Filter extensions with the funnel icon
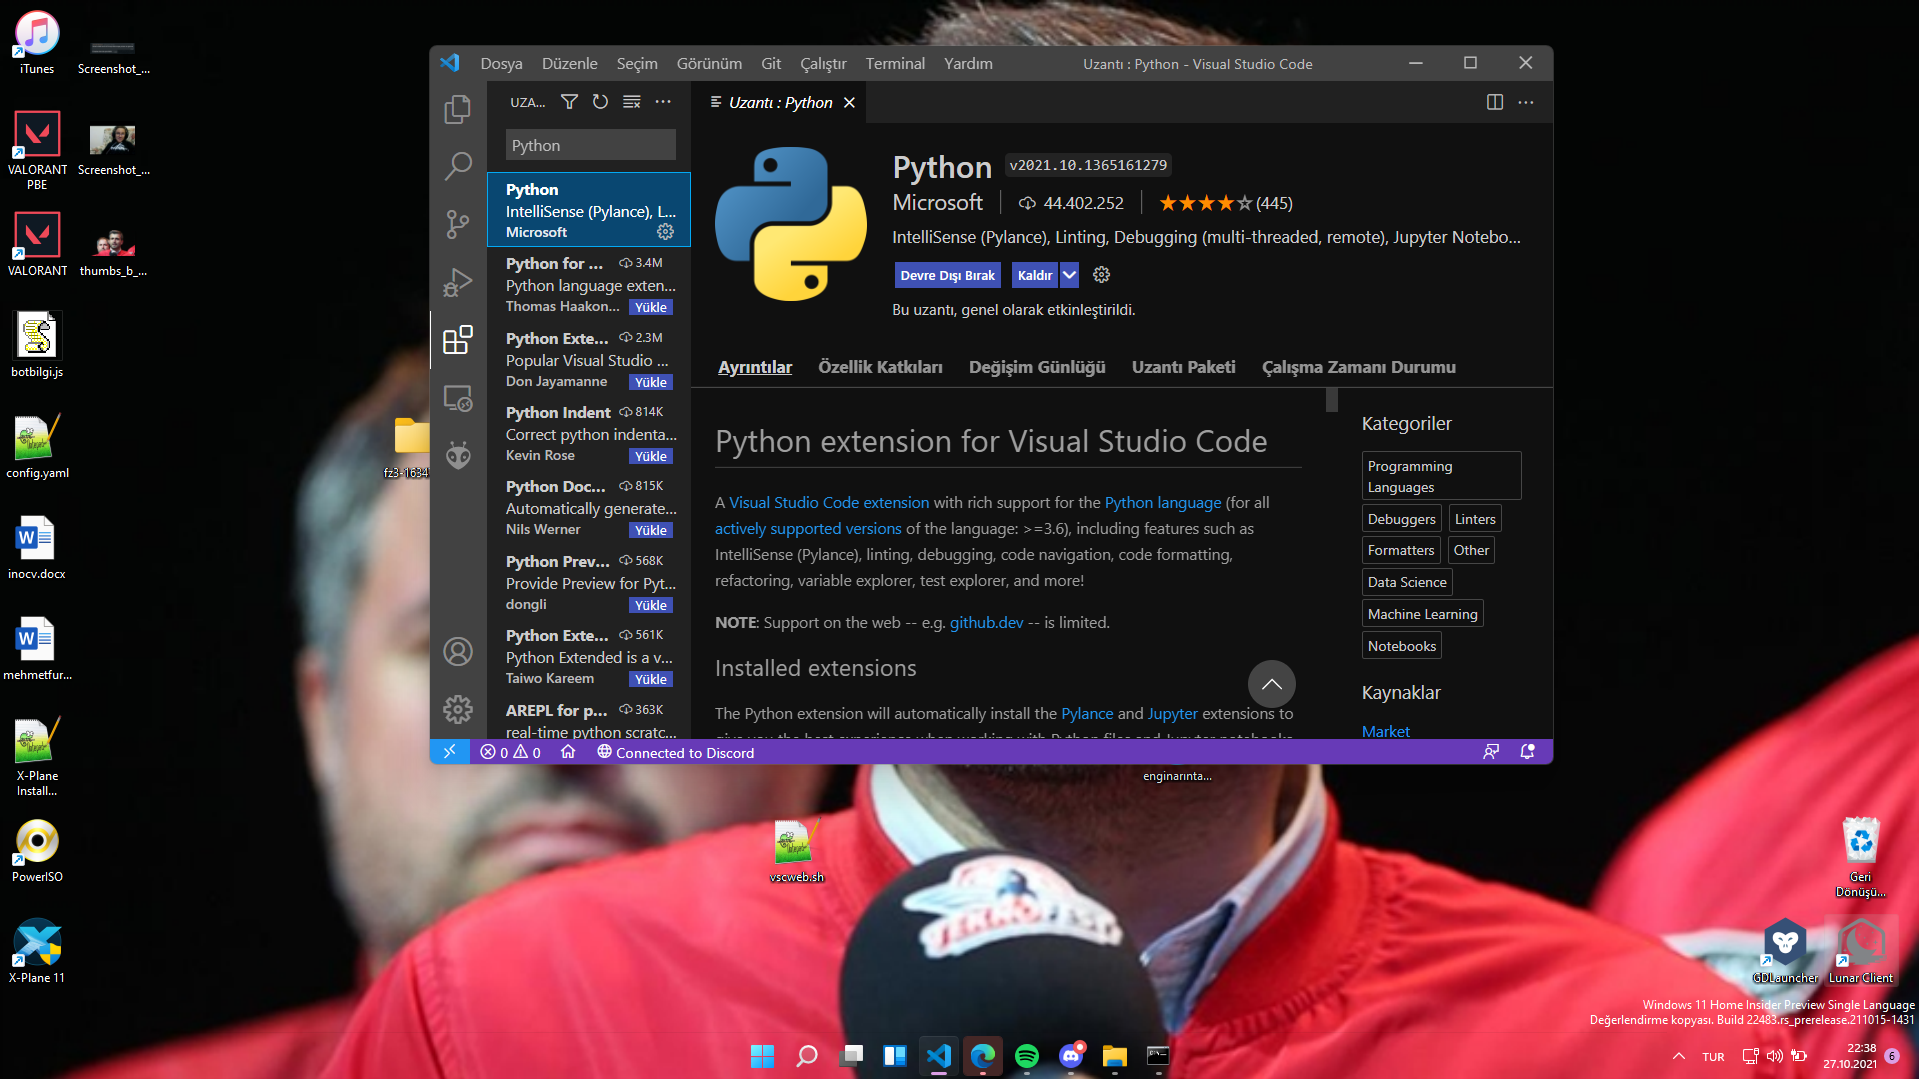 click(569, 102)
